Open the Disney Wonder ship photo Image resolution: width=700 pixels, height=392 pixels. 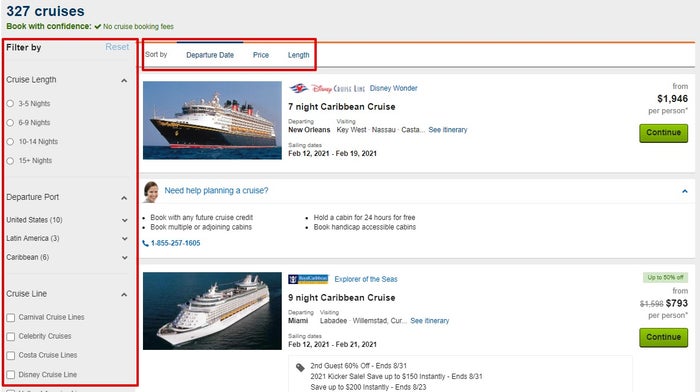(x=212, y=120)
